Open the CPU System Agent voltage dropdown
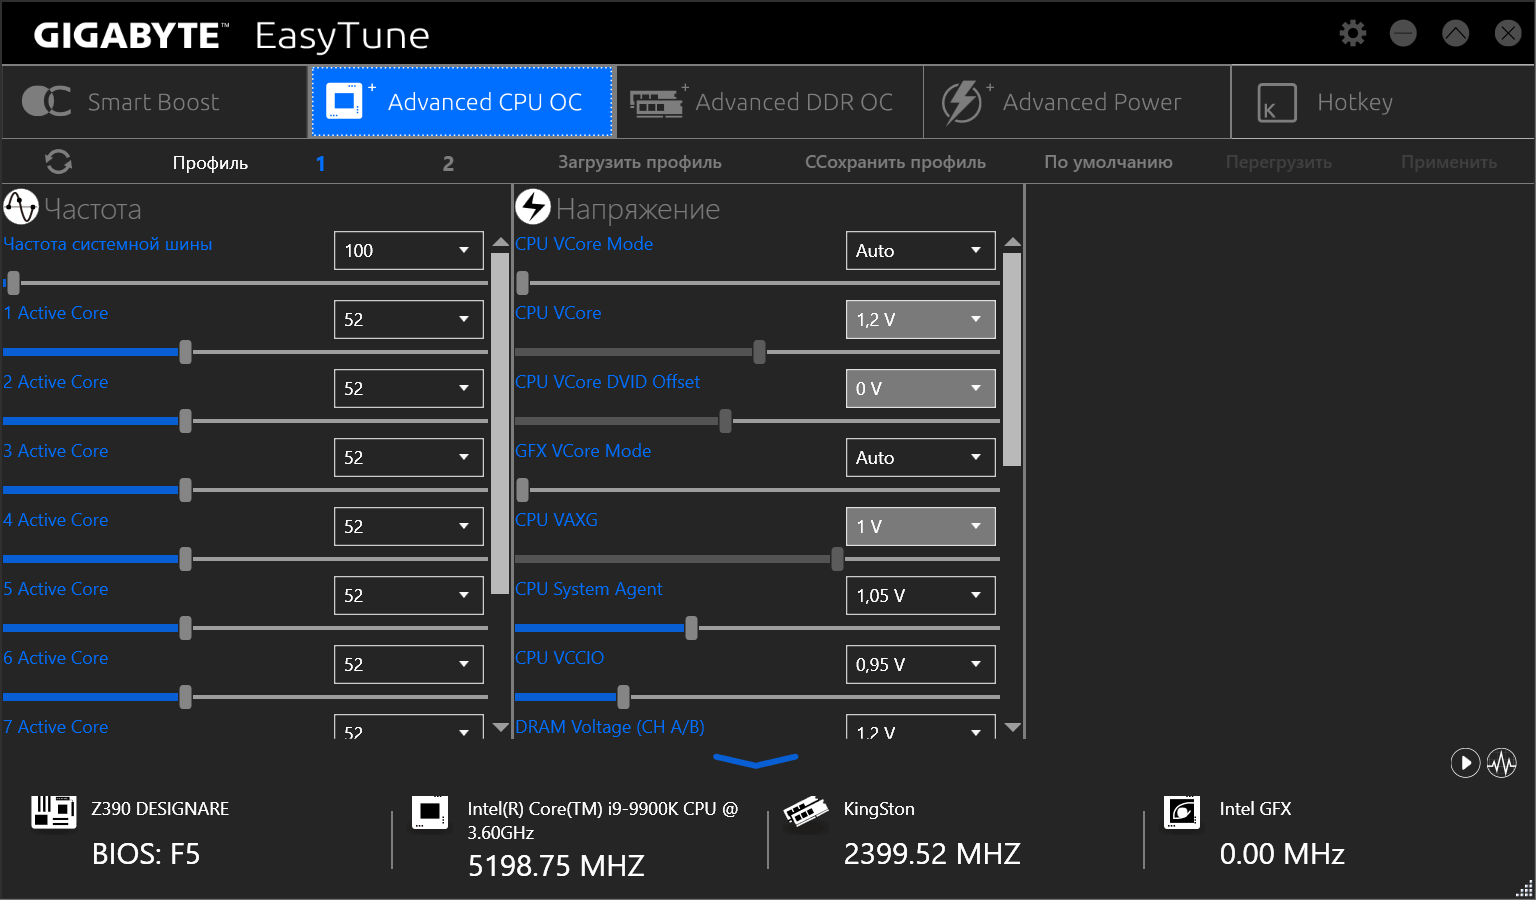The height and width of the screenshot is (900, 1536). pos(920,596)
